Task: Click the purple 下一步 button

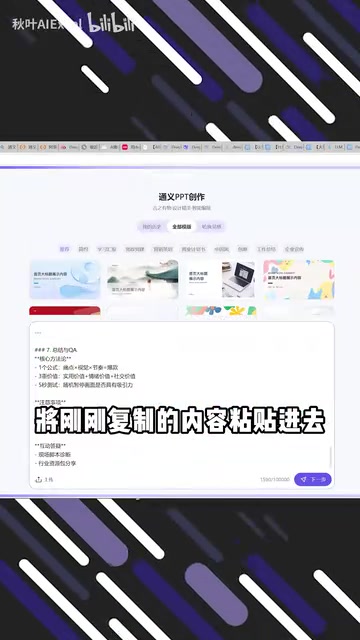Action: click(x=313, y=479)
